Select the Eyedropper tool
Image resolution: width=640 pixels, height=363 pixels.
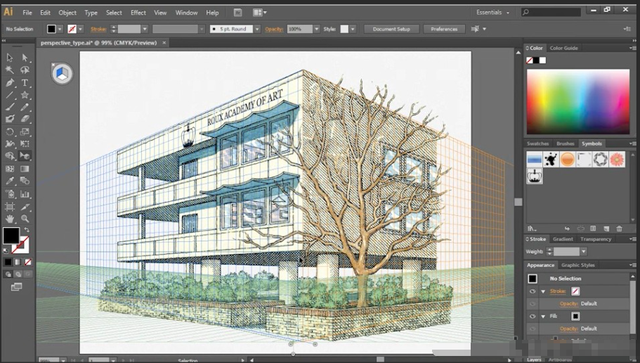[x=10, y=181]
